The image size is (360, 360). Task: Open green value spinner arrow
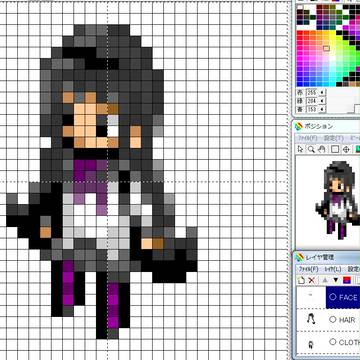click(322, 100)
